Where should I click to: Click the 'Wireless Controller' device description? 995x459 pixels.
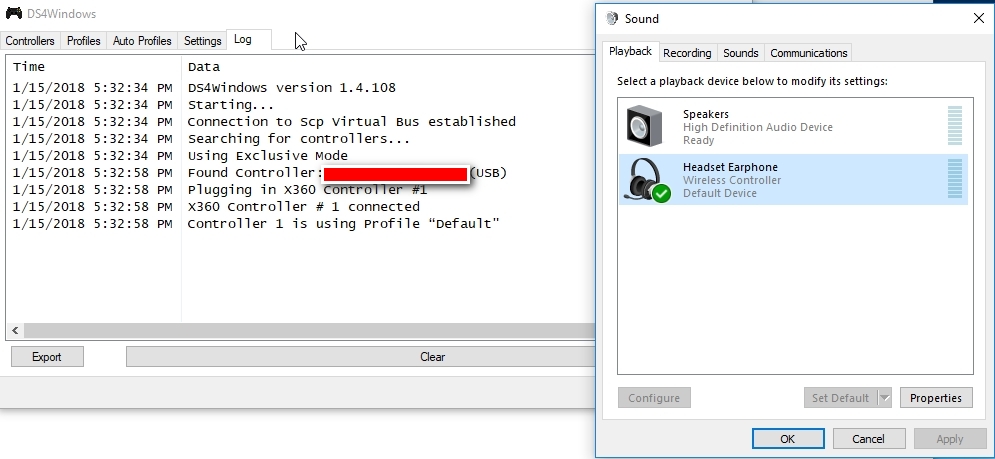(732, 180)
